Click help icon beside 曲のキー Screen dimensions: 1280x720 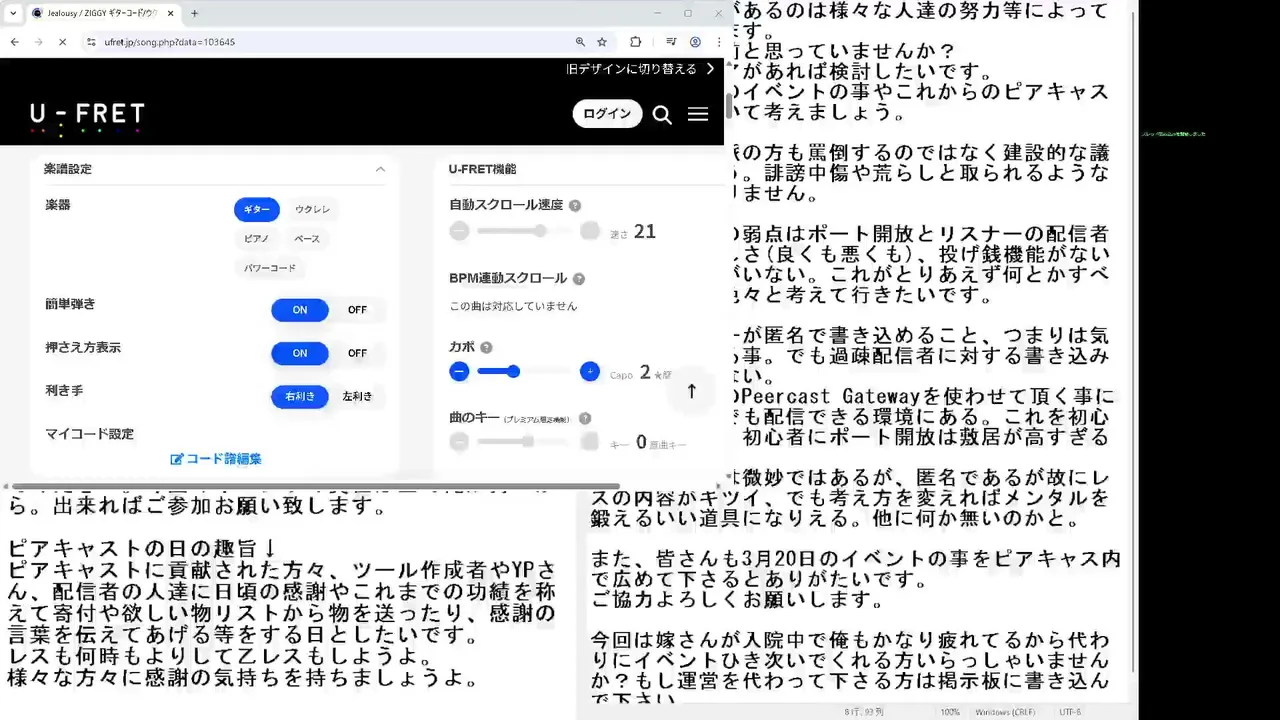pyautogui.click(x=585, y=419)
